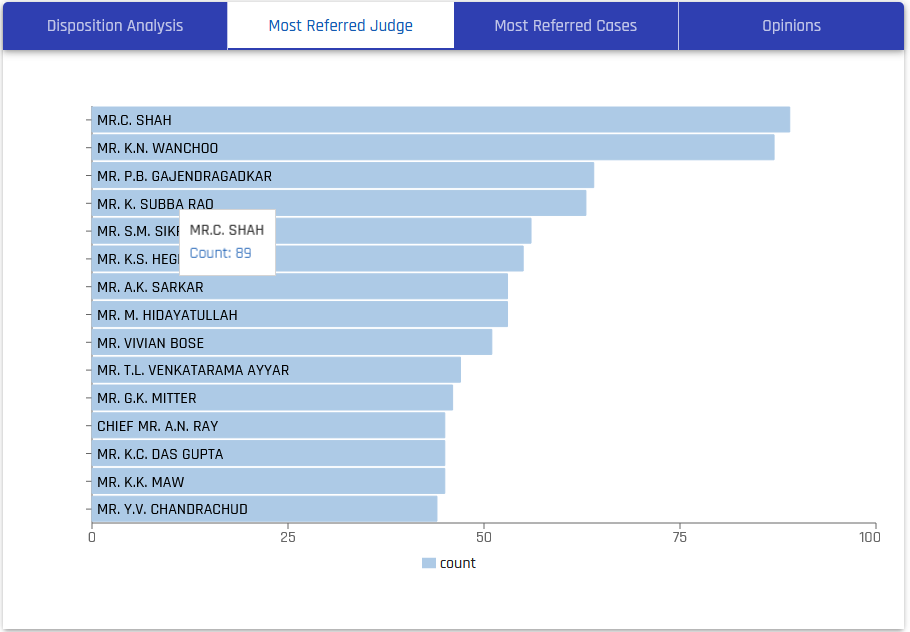Open the Opinions tab
The image size is (910, 632).
(x=791, y=26)
